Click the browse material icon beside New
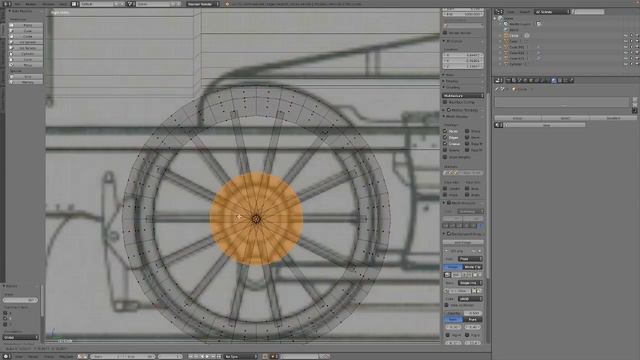 499,125
